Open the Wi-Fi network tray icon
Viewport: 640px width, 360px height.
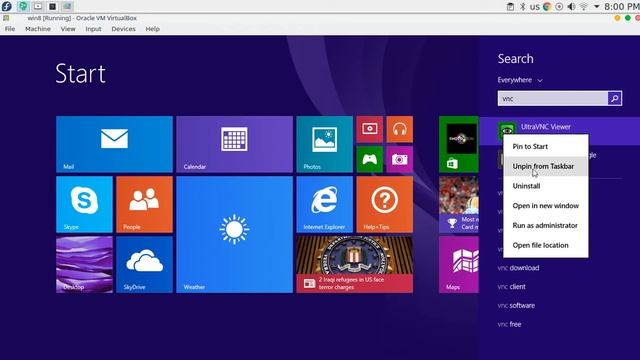pos(584,7)
